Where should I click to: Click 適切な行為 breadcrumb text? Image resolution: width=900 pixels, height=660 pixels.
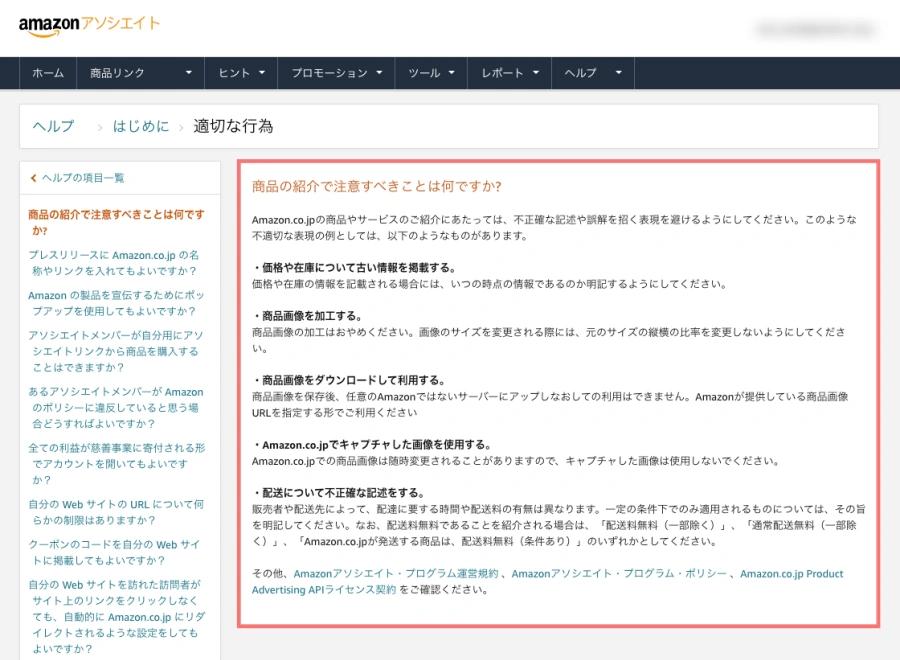coord(233,126)
